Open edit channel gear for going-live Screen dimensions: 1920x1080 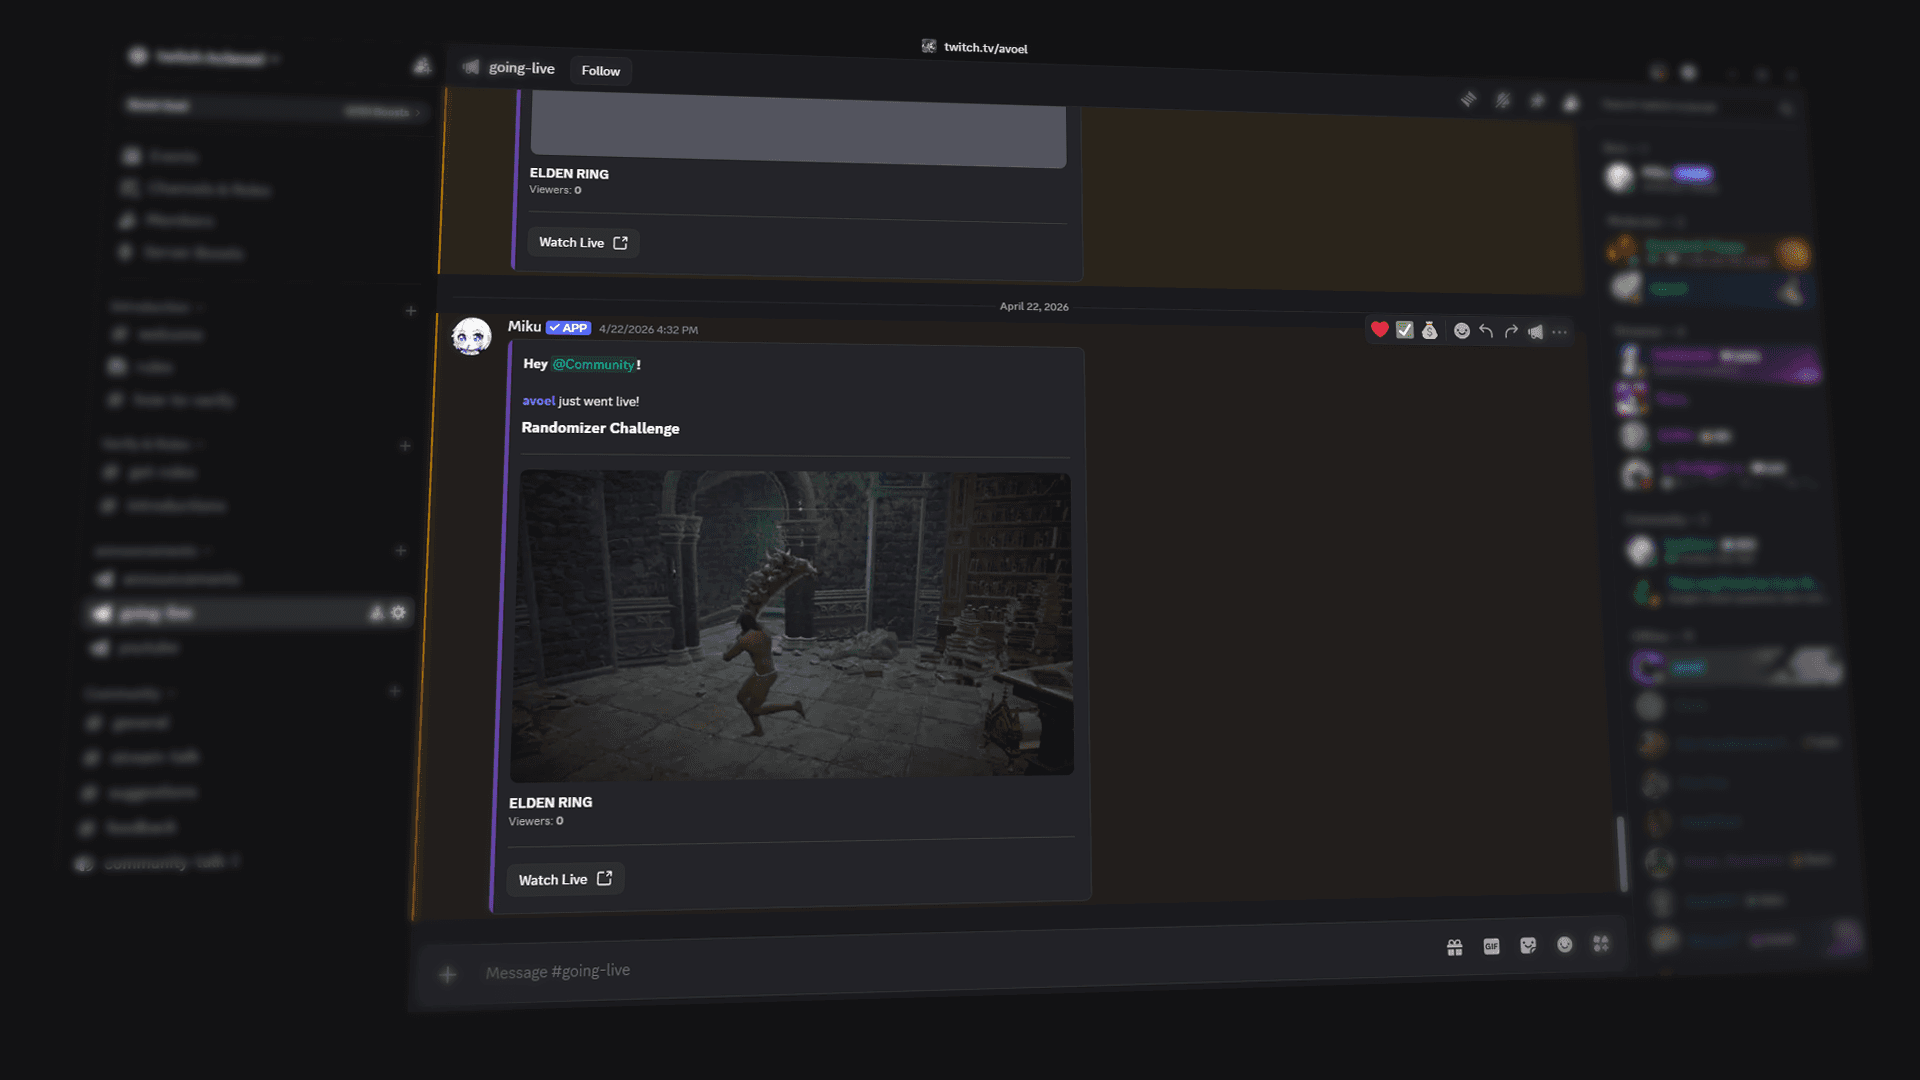point(399,612)
